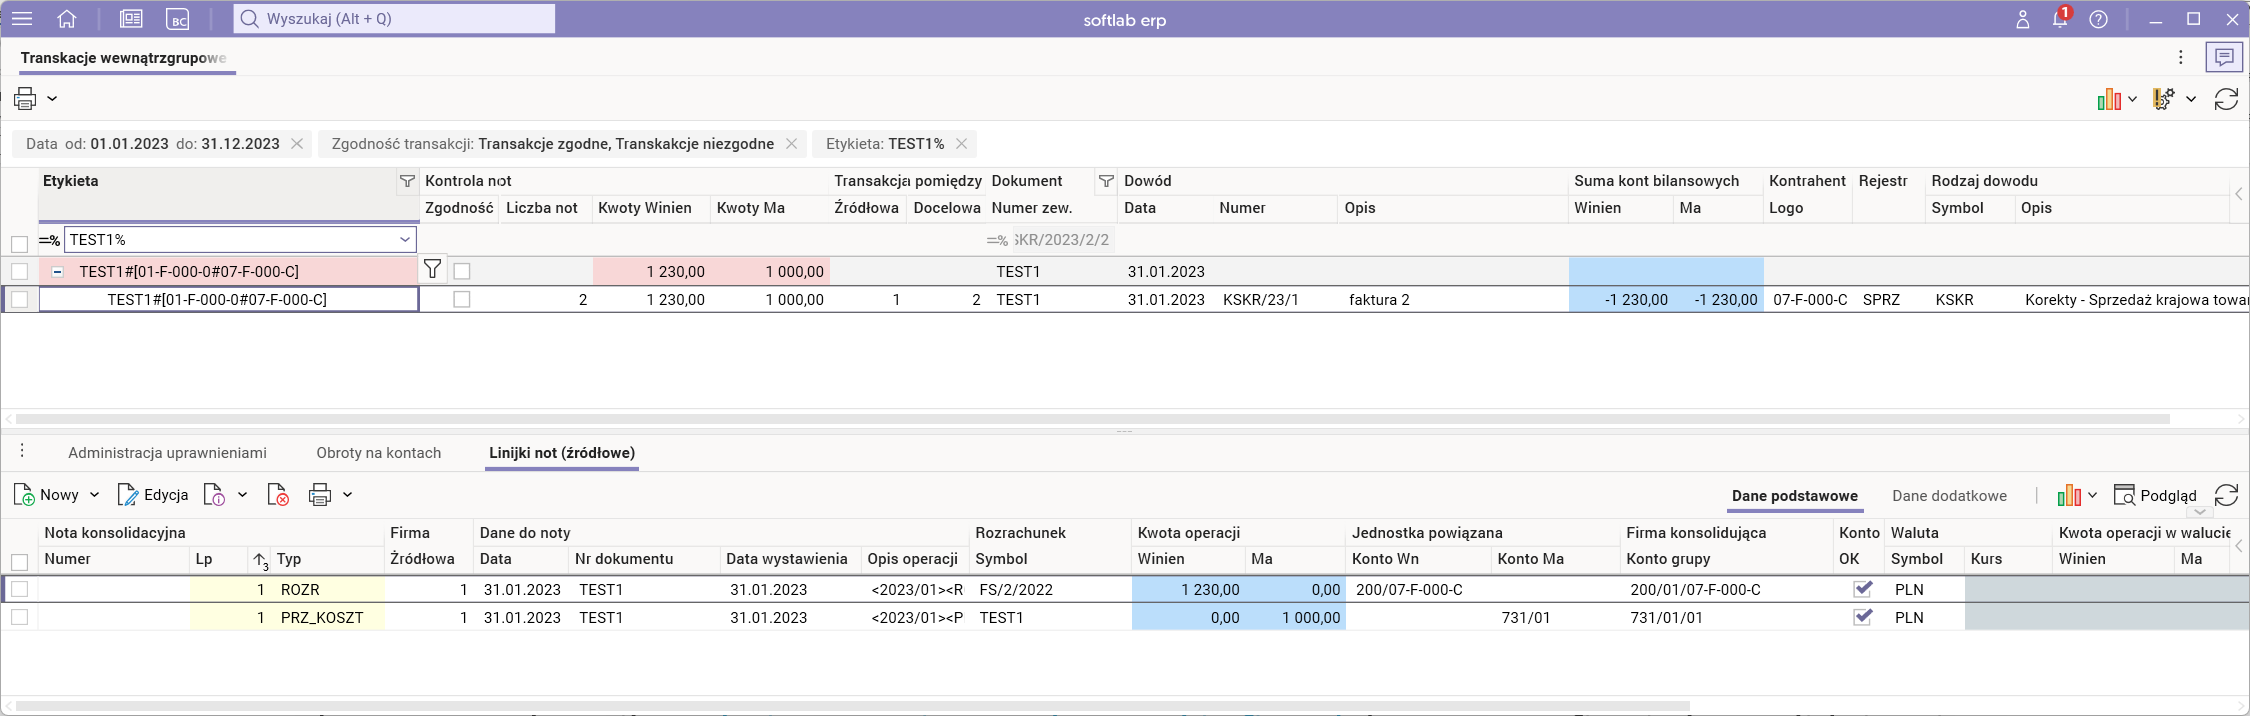Open the notifications bell
Viewport: 2250px width, 716px height.
coord(2060,19)
